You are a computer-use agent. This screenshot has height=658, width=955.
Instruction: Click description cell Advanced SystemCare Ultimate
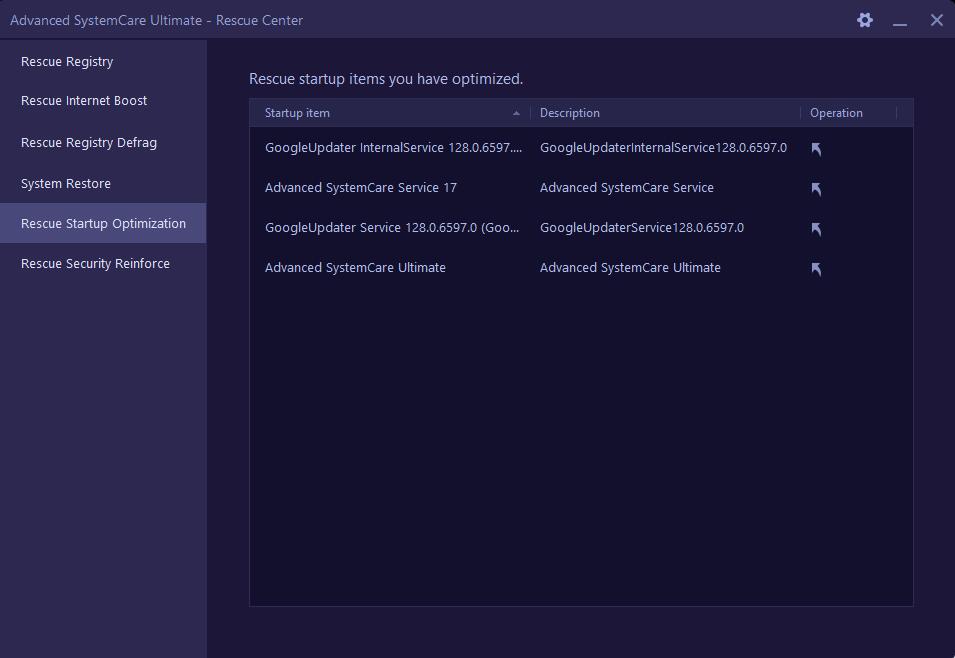click(630, 267)
